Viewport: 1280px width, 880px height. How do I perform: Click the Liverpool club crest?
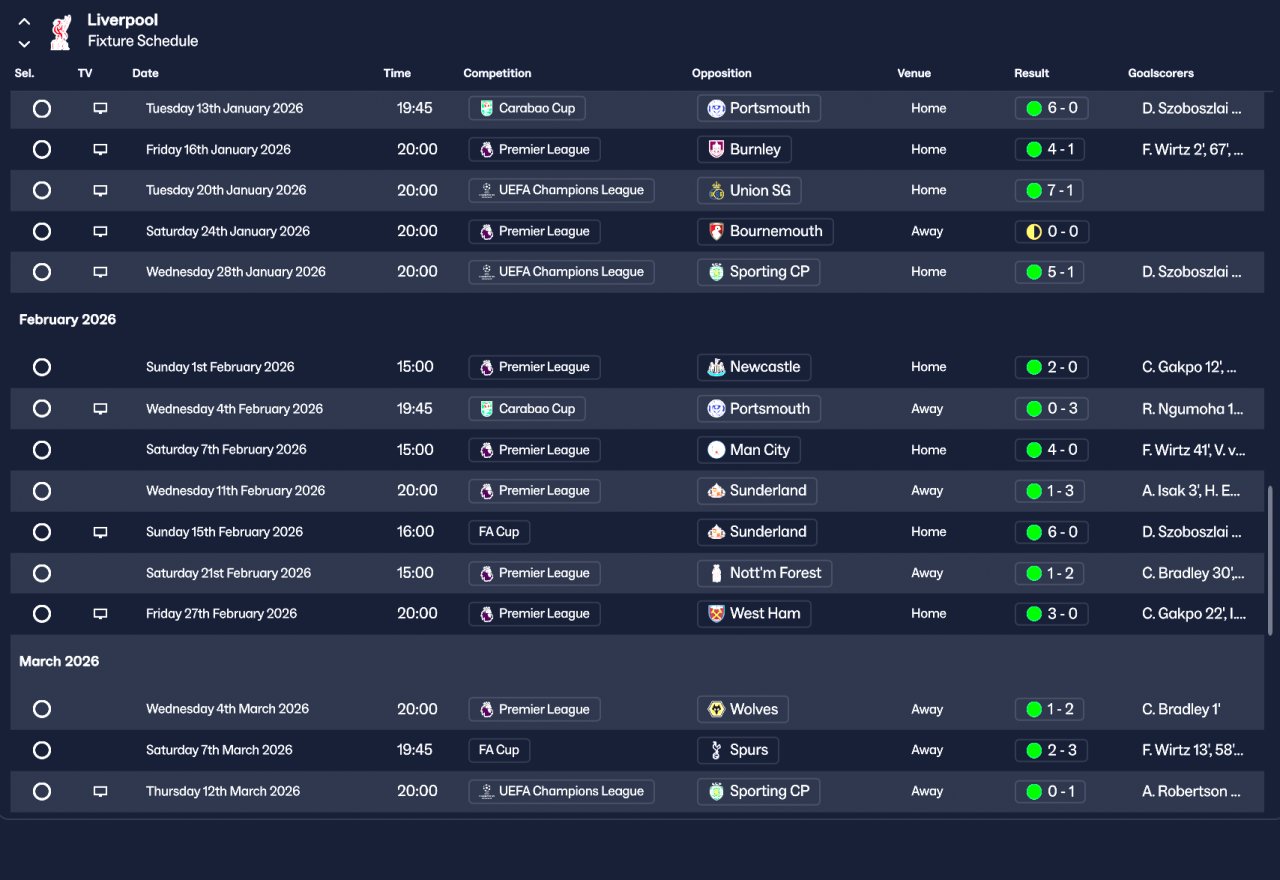[62, 31]
